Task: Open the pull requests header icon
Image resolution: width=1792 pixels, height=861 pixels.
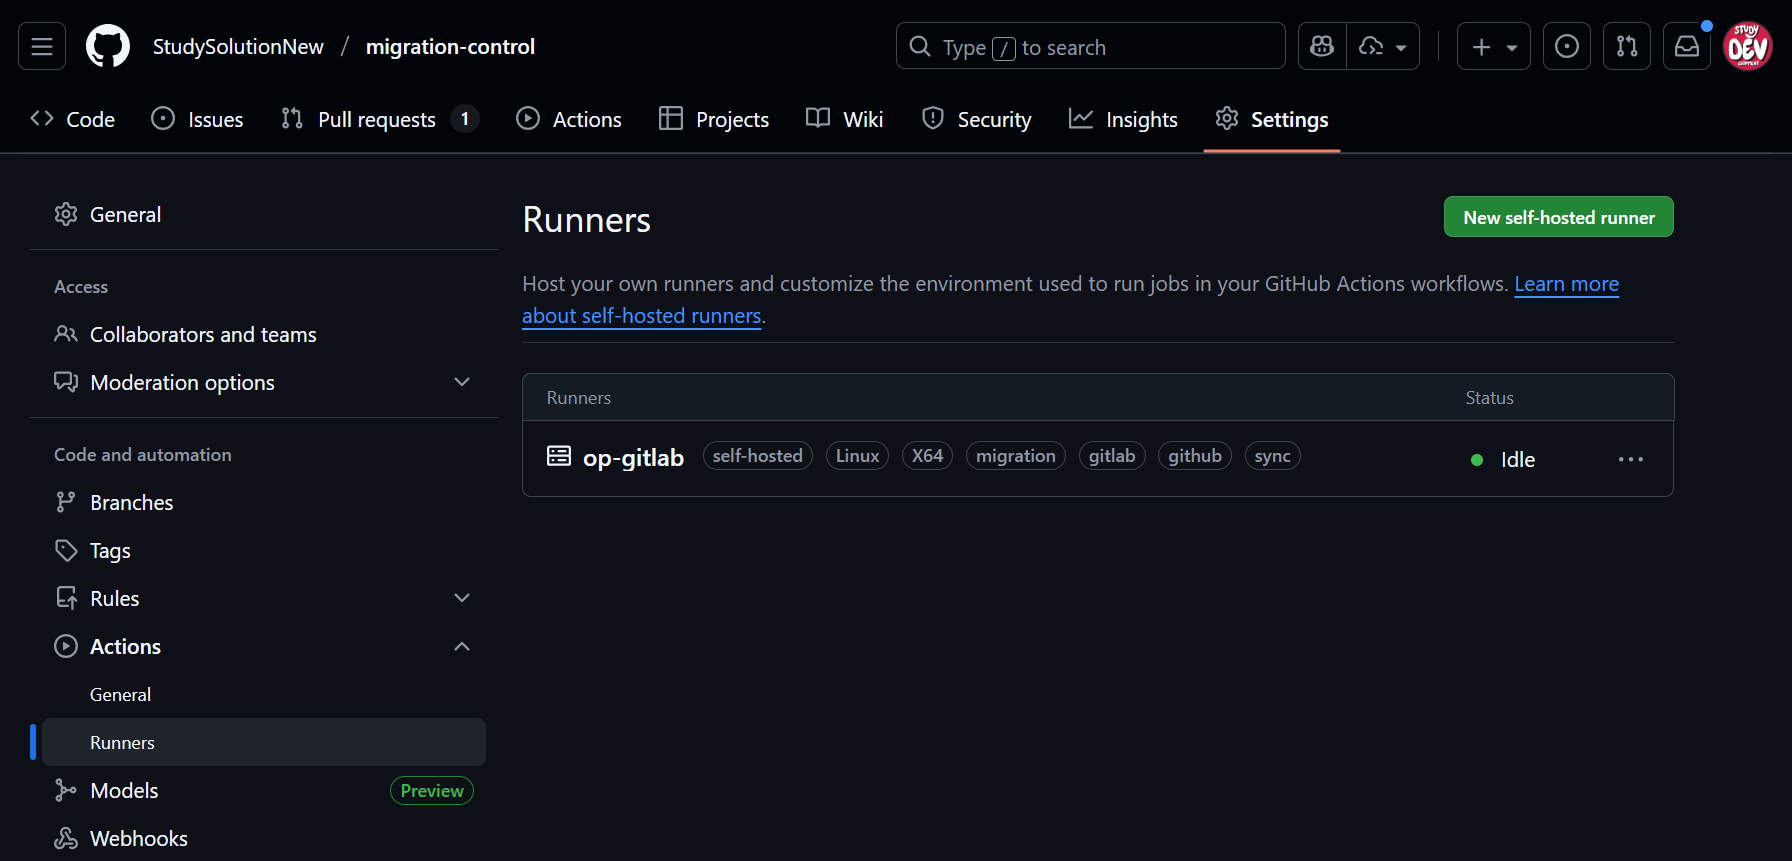Action: click(x=1626, y=47)
